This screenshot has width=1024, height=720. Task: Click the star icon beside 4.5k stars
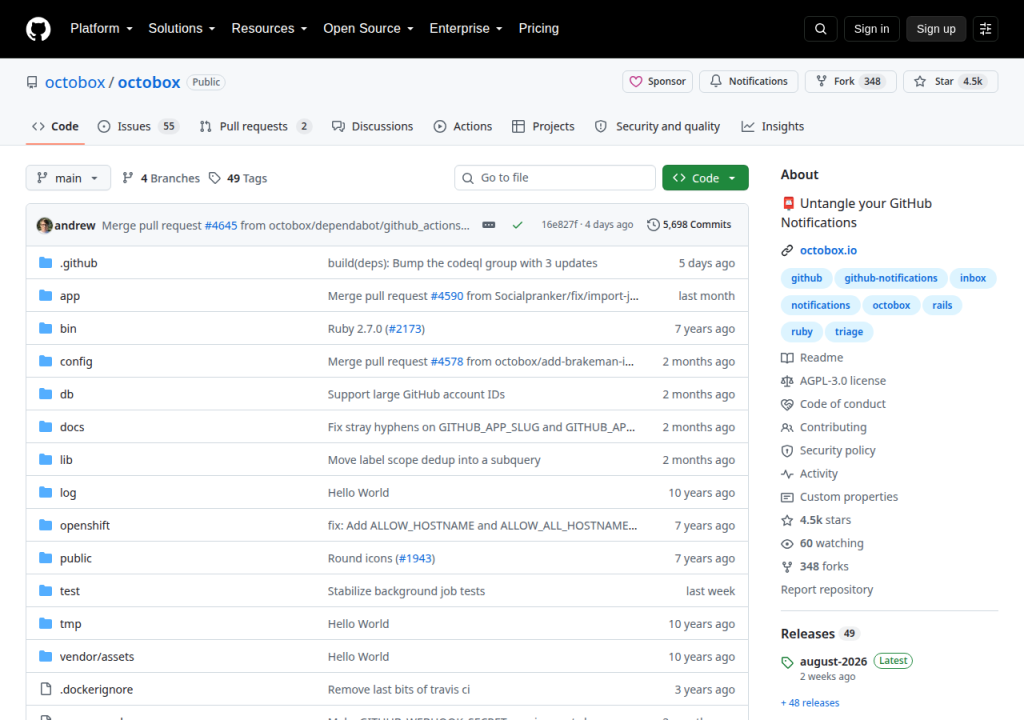(787, 520)
